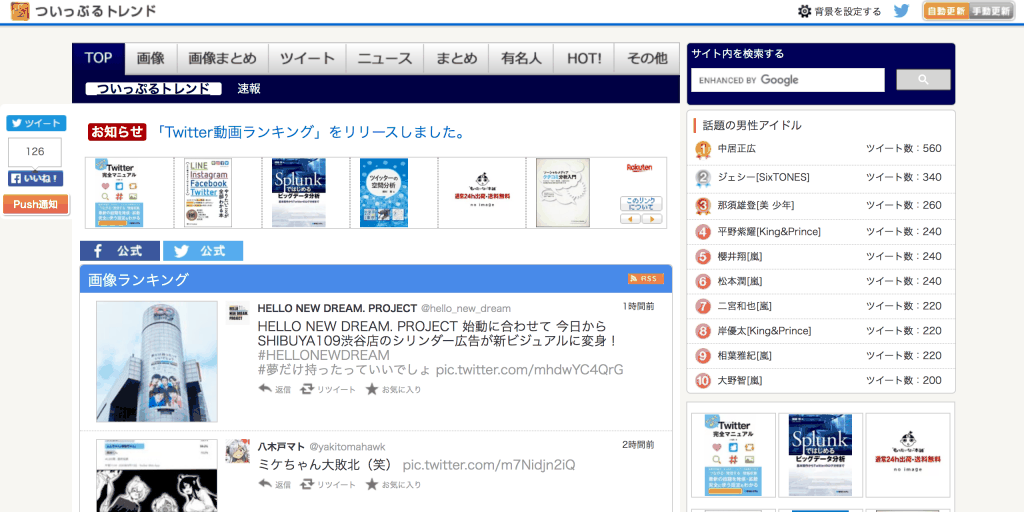Open background settings gear icon
Image resolution: width=1024 pixels, height=512 pixels.
(x=805, y=11)
